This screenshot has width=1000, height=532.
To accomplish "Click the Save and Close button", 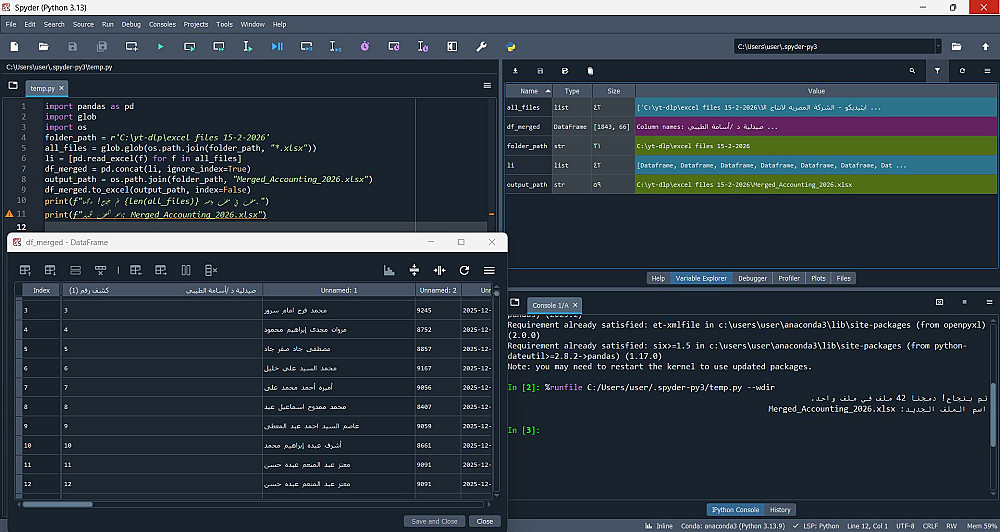I will pyautogui.click(x=434, y=521).
